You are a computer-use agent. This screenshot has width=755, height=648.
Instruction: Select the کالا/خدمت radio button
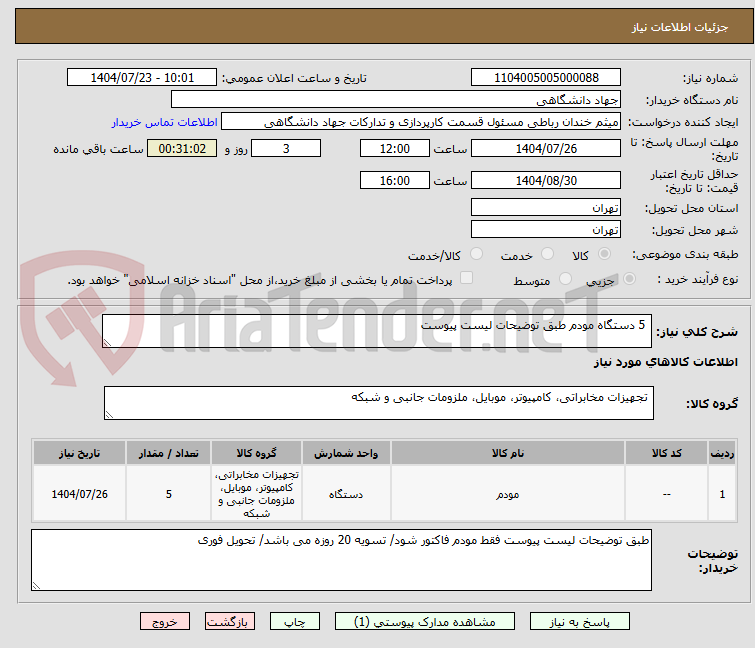pos(476,254)
